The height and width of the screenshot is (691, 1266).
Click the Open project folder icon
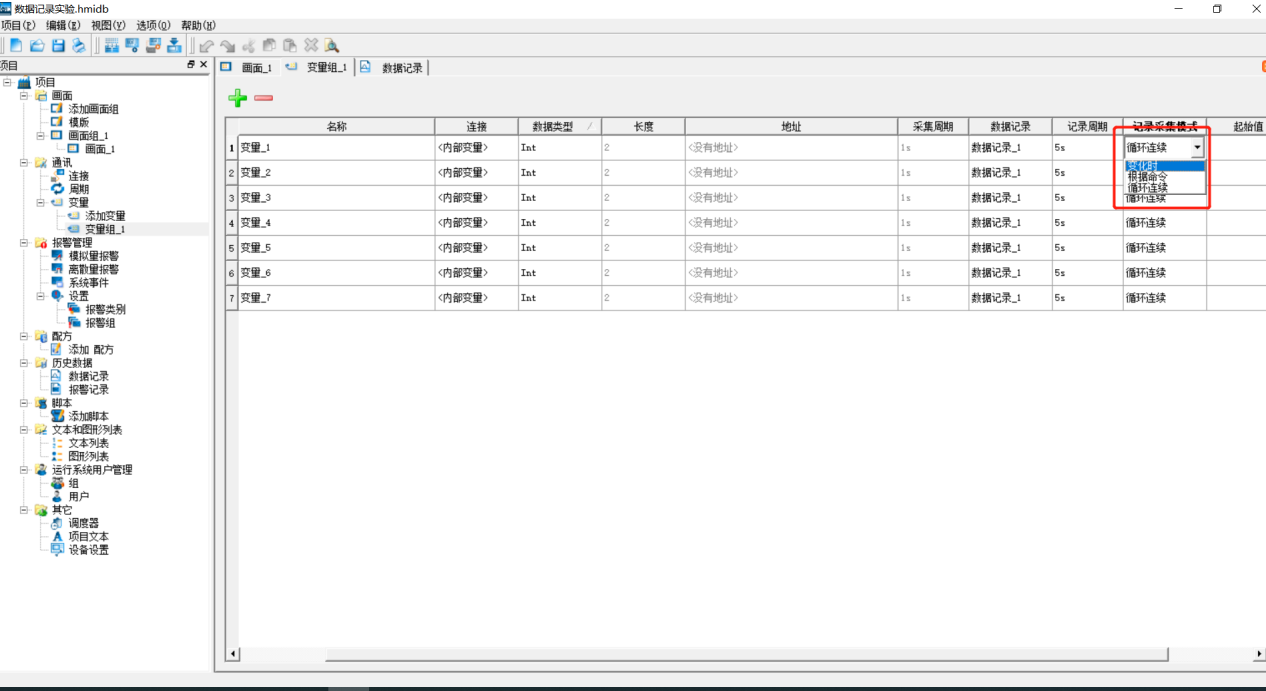point(37,45)
